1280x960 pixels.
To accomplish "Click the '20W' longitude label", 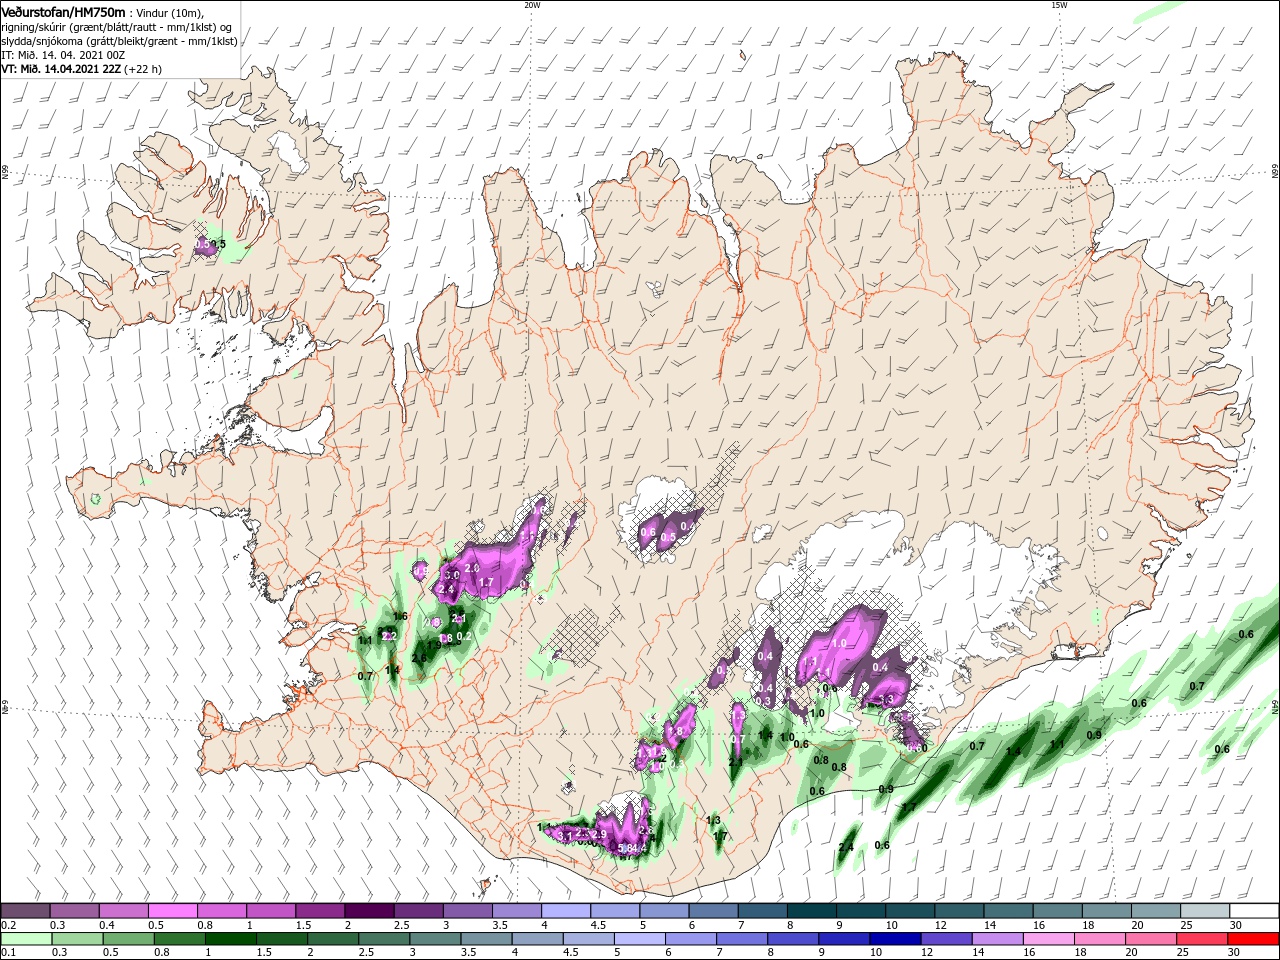I will [532, 5].
